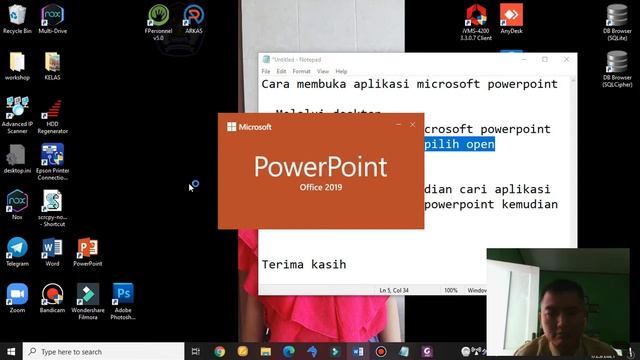This screenshot has width=640, height=360.
Task: Close the PowerPoint splash screen
Action: coord(413,124)
